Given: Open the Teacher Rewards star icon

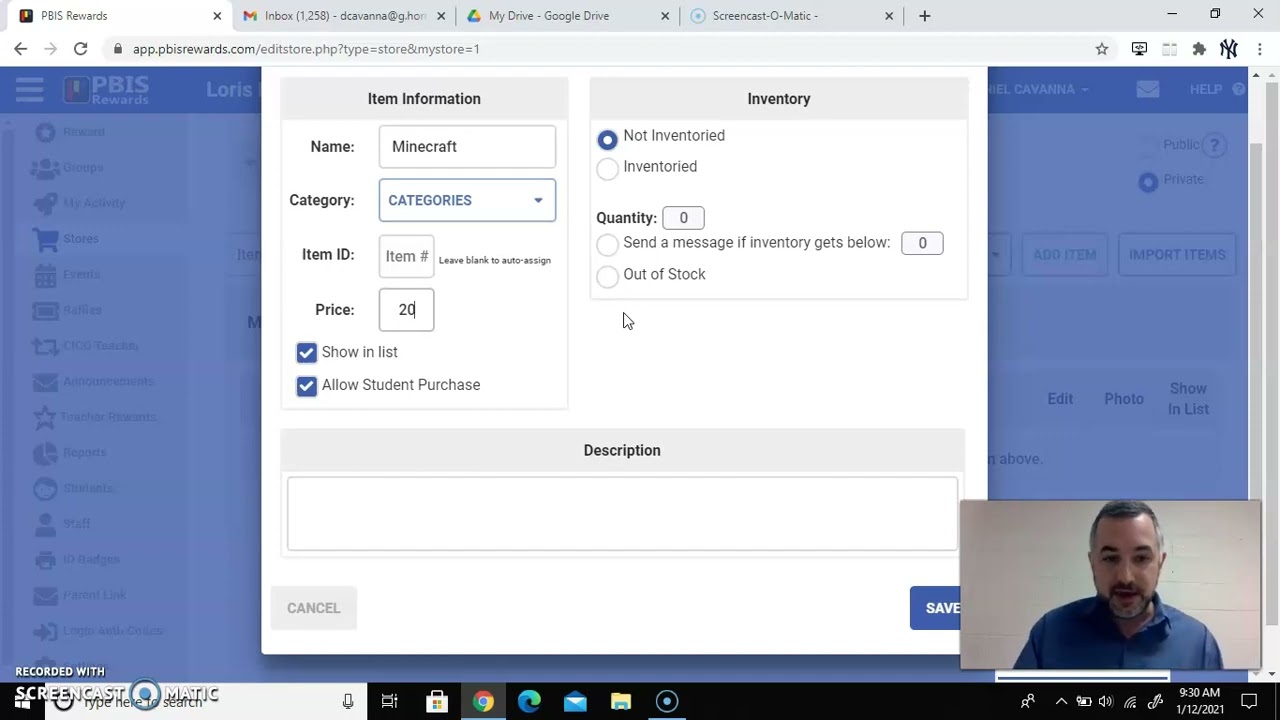Looking at the screenshot, I should [45, 417].
